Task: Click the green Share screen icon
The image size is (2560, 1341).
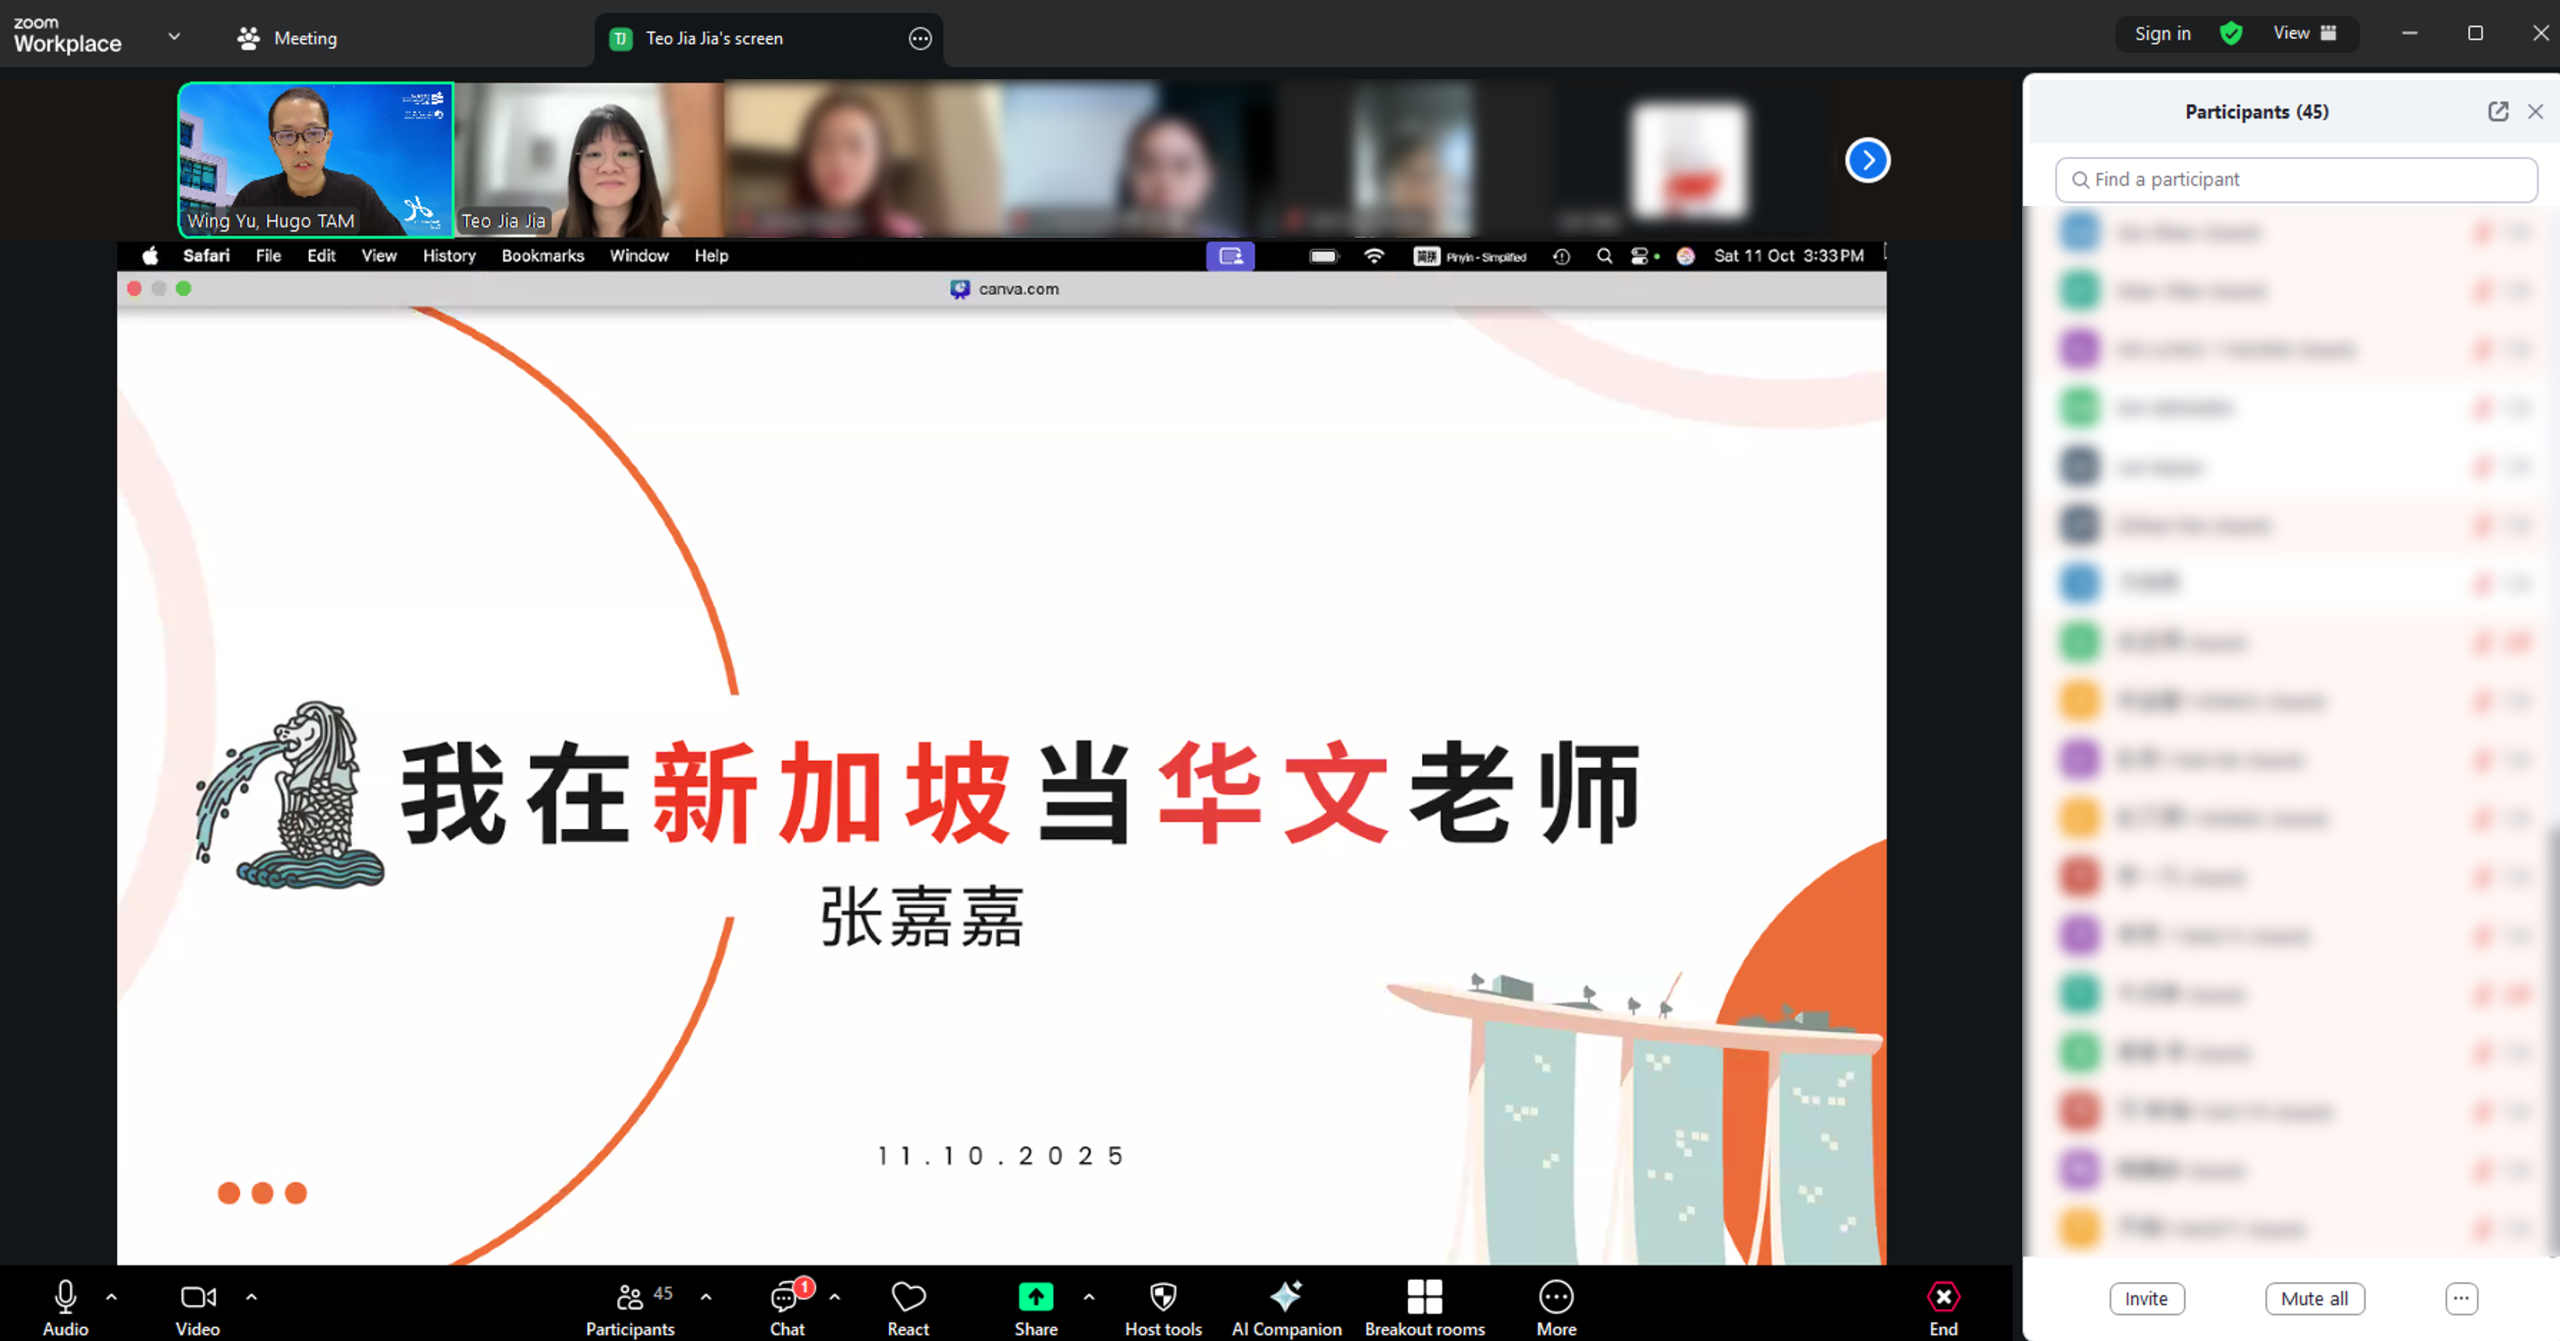Action: (1035, 1297)
